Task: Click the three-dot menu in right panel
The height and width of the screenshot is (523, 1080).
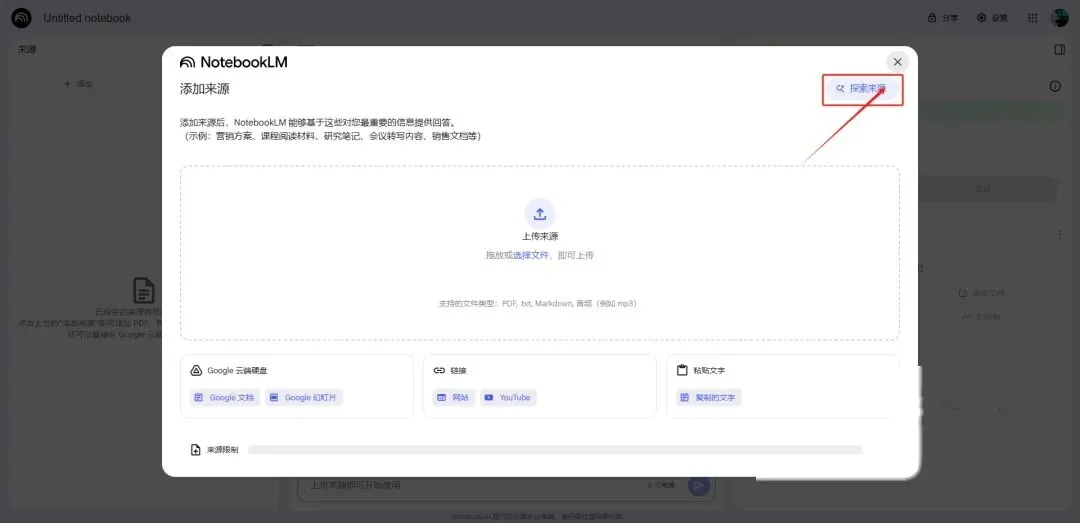Action: click(1059, 235)
